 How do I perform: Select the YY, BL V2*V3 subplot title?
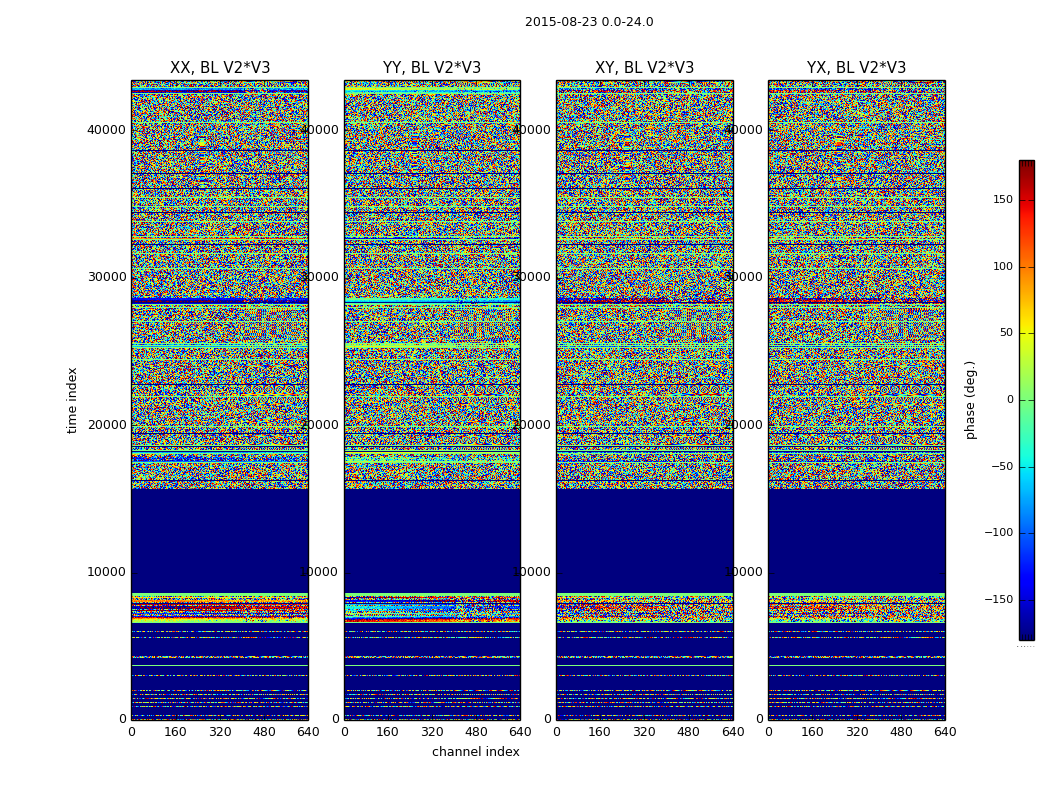432,68
